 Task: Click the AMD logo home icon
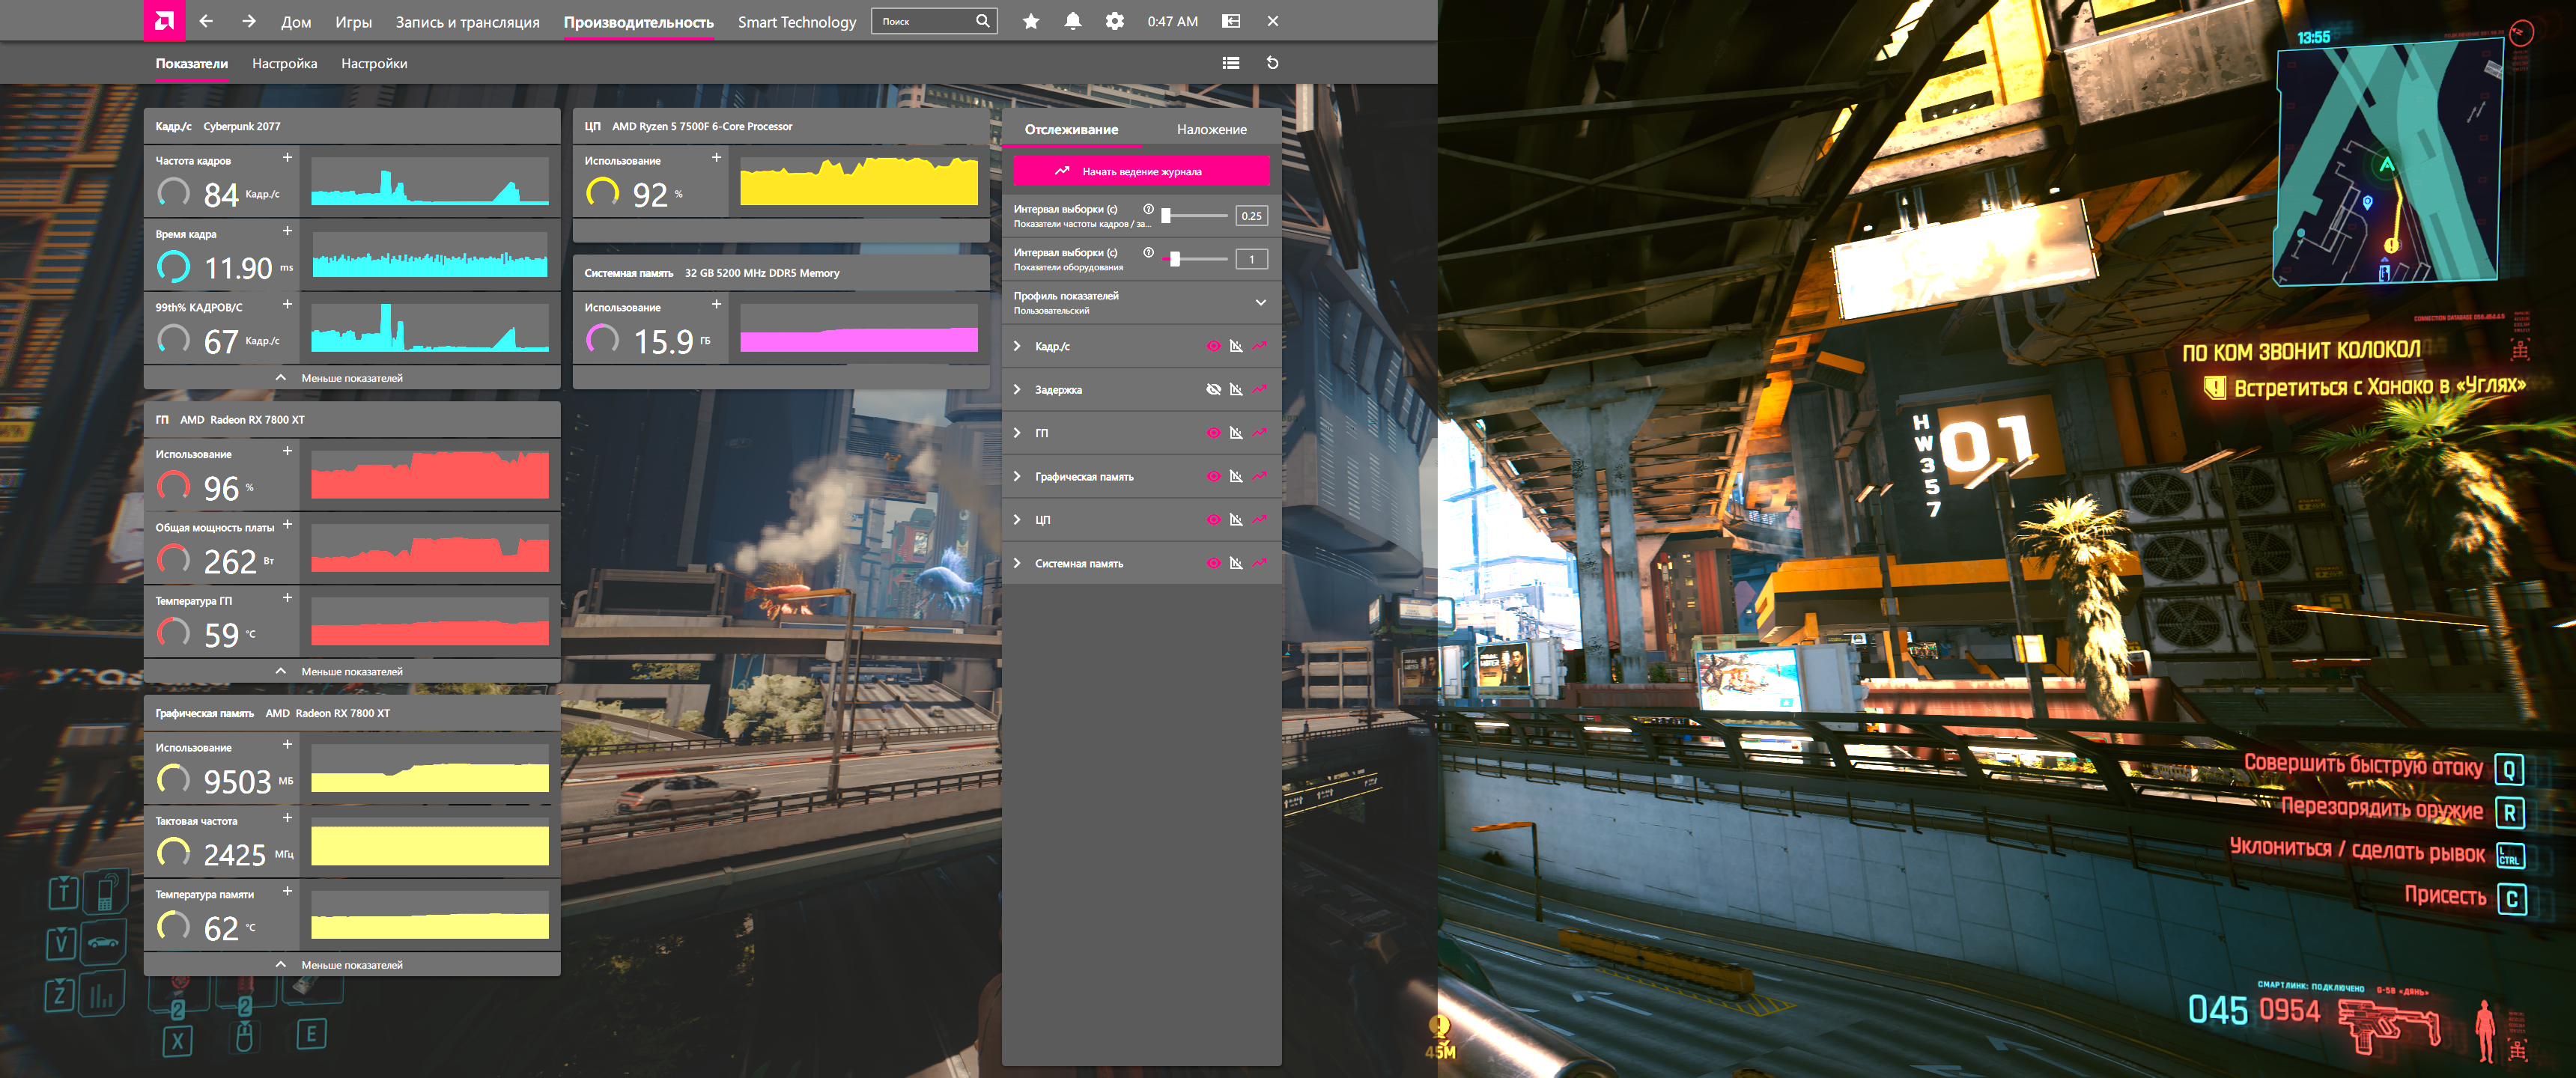coord(164,21)
